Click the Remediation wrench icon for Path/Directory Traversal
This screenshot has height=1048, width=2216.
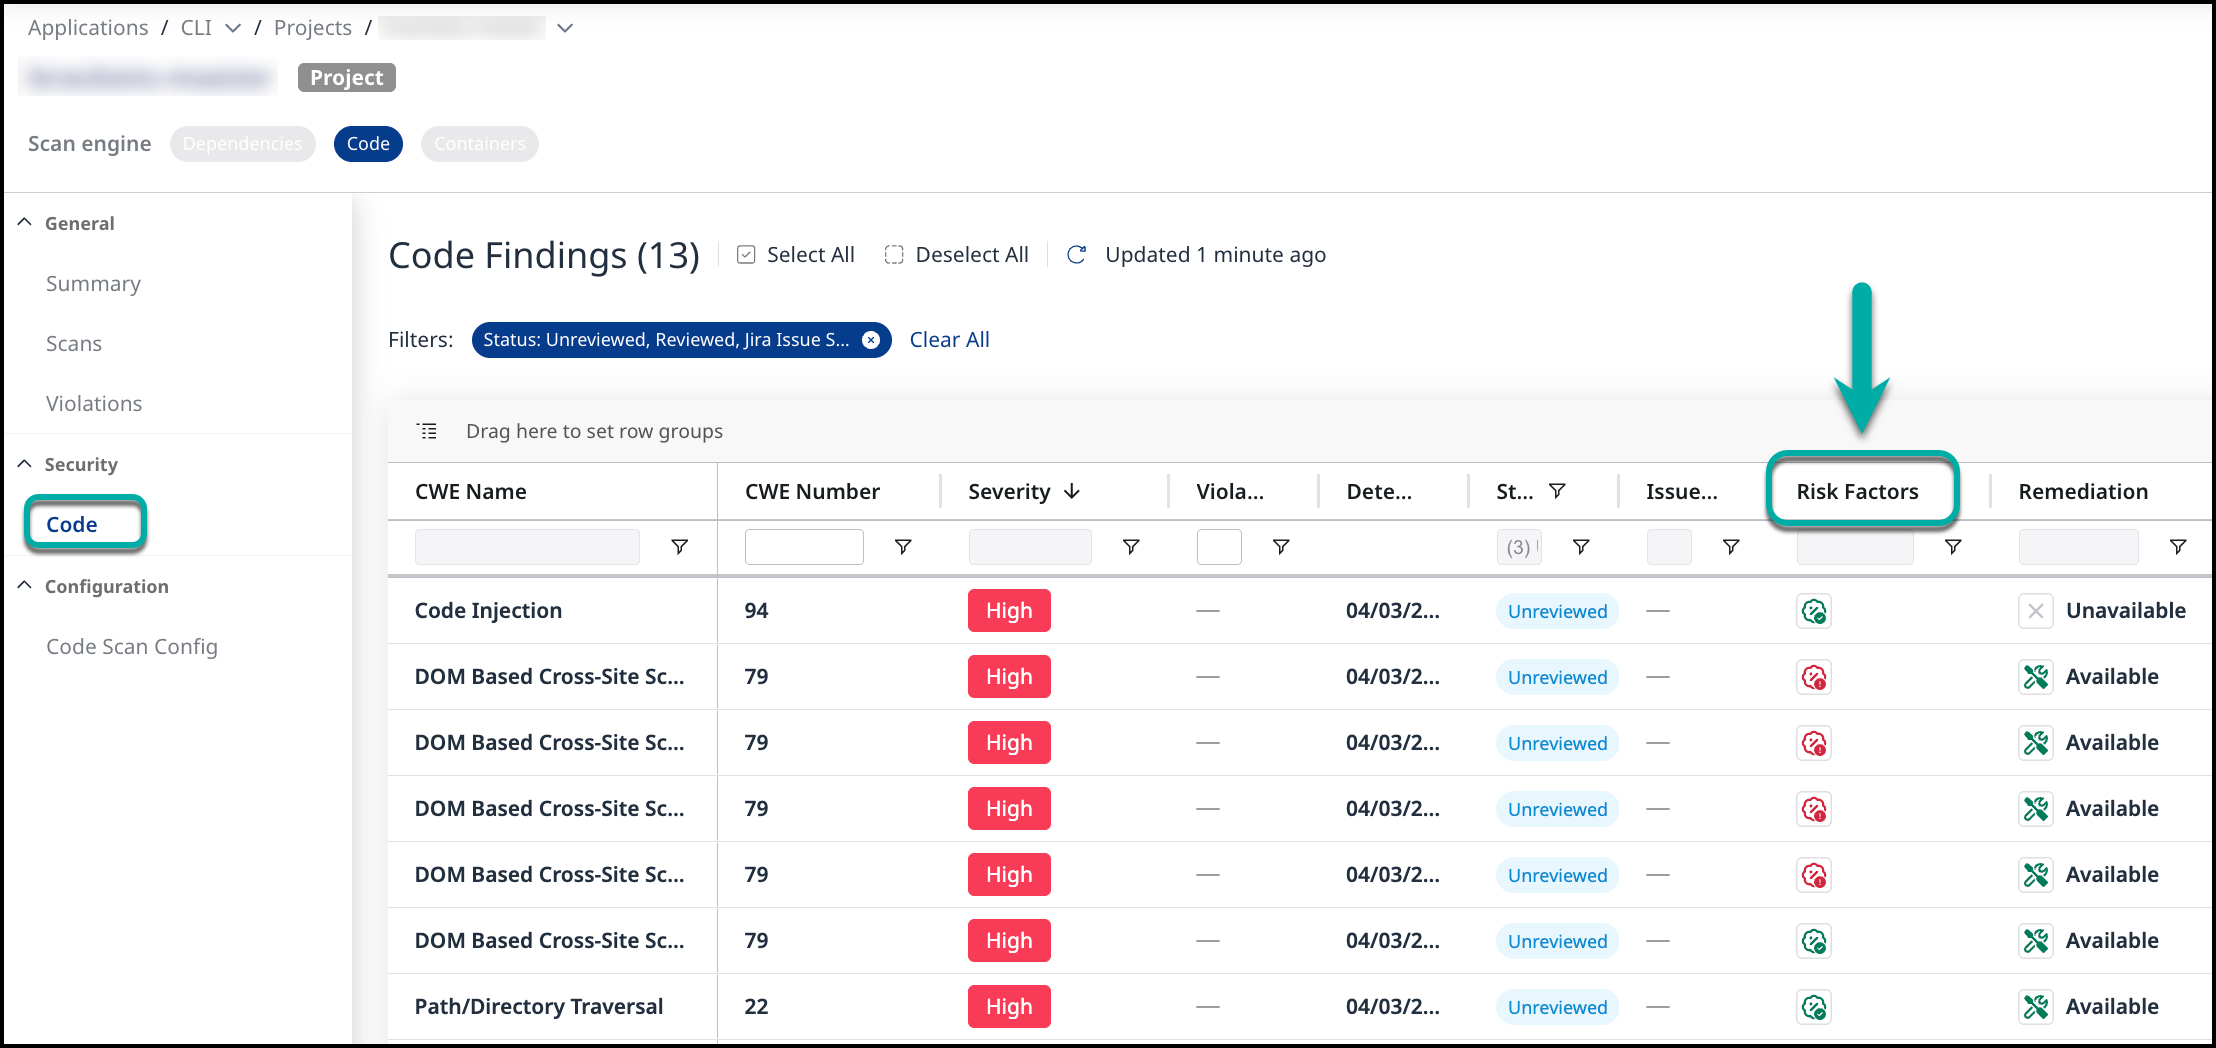click(x=2035, y=1007)
